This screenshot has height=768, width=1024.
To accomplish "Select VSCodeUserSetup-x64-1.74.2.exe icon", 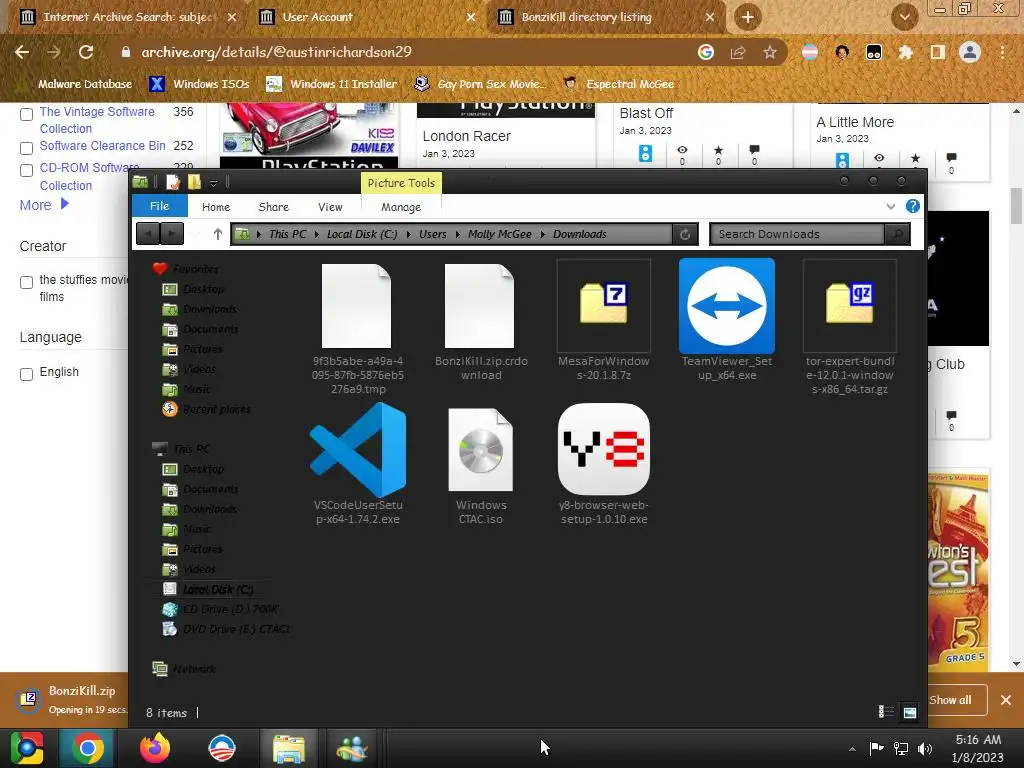I will (358, 449).
